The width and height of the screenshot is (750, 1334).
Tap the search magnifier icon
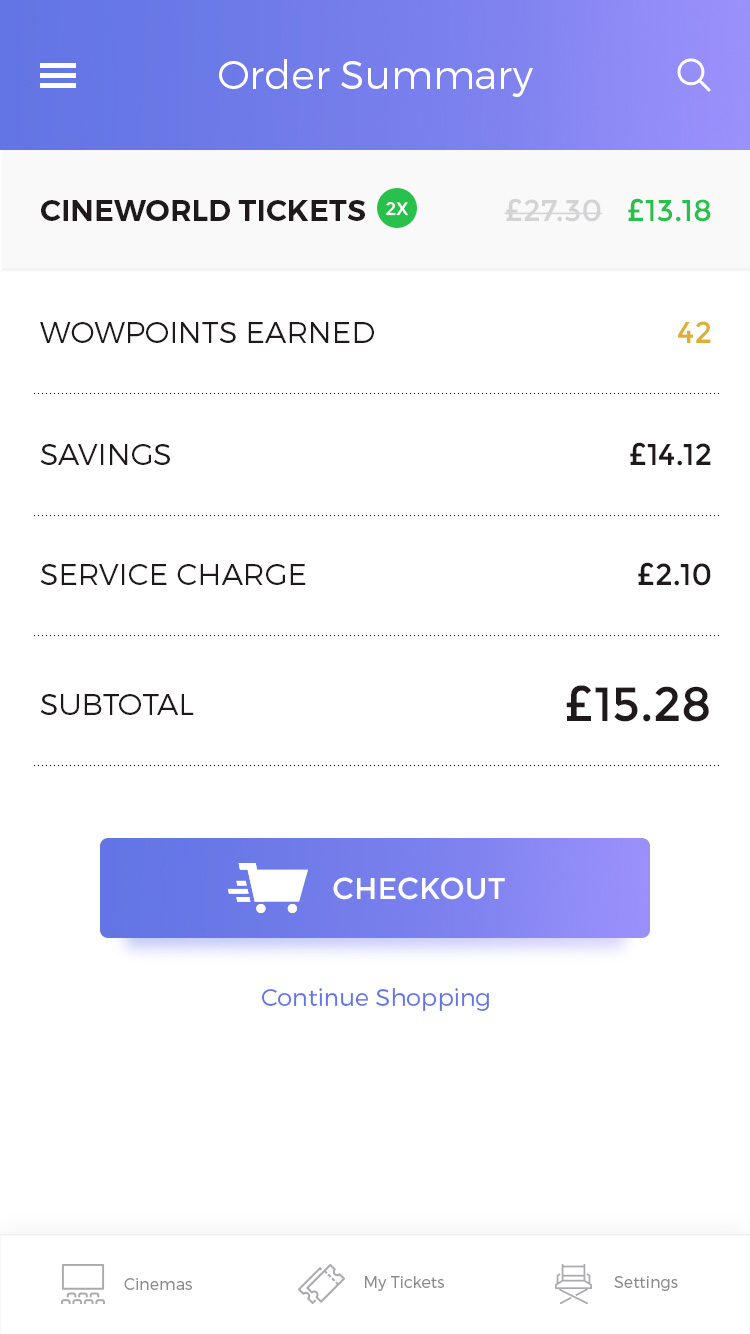click(693, 75)
